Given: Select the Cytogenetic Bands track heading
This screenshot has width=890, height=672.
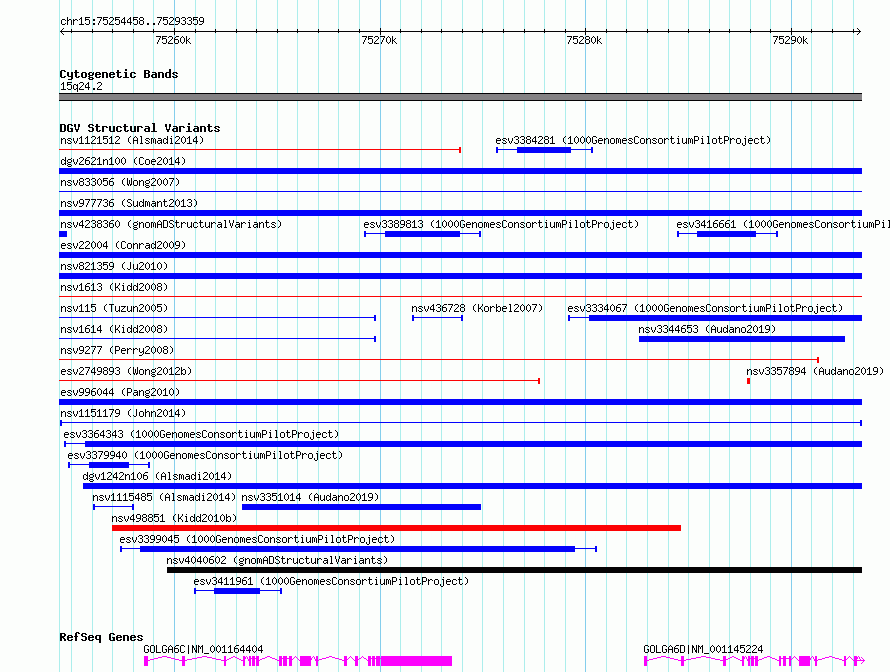Looking at the screenshot, I should (x=119, y=74).
